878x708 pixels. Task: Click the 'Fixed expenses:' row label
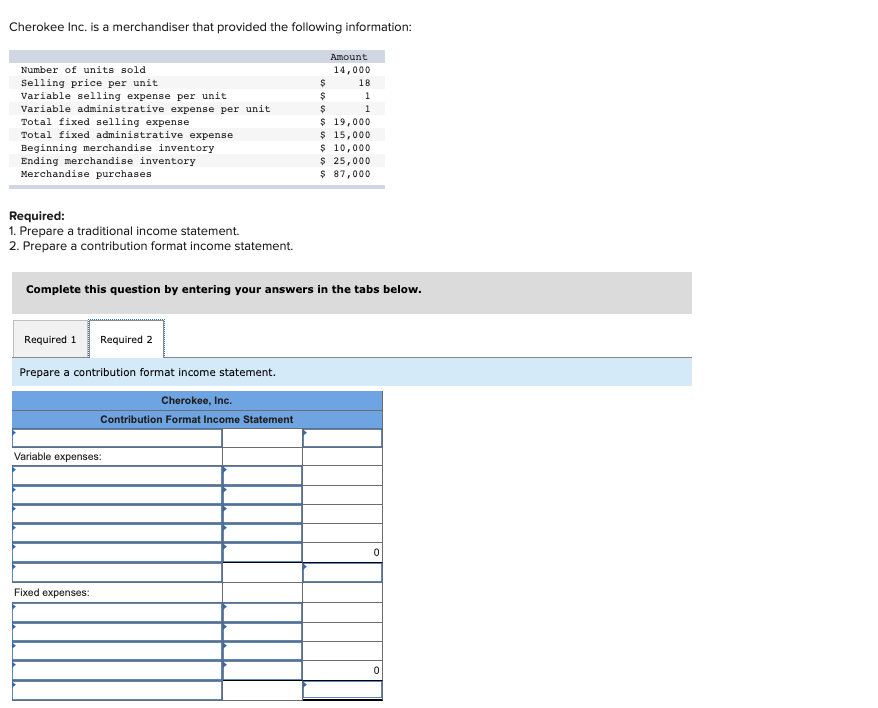point(52,593)
